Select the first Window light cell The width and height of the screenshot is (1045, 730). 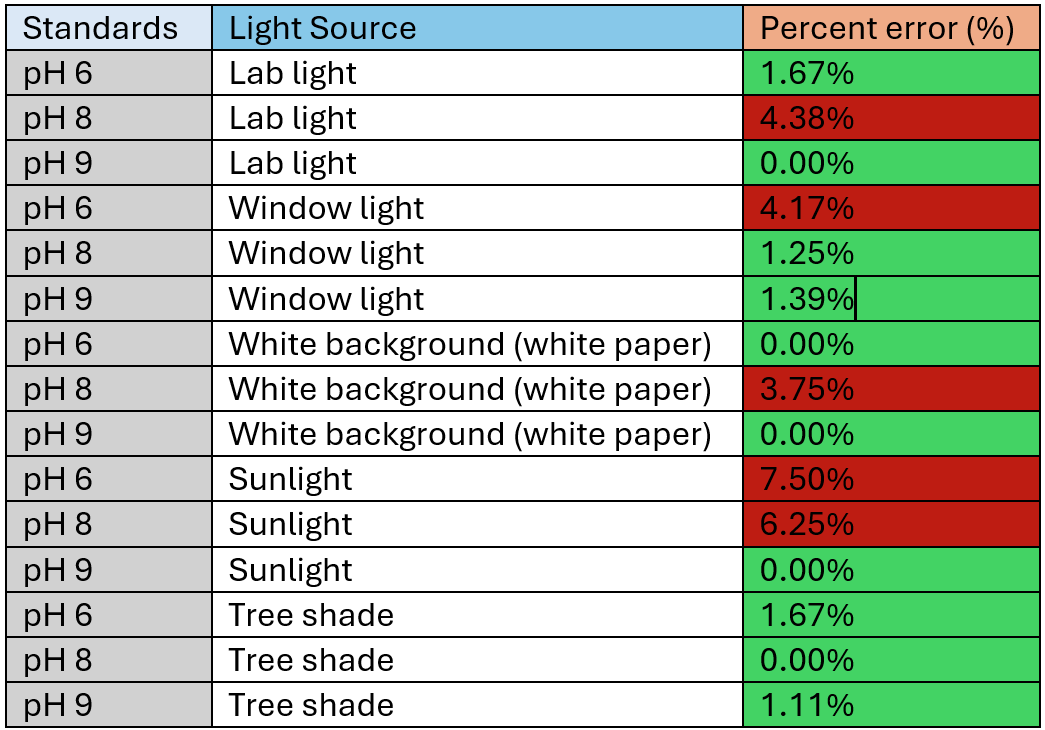pos(477,208)
